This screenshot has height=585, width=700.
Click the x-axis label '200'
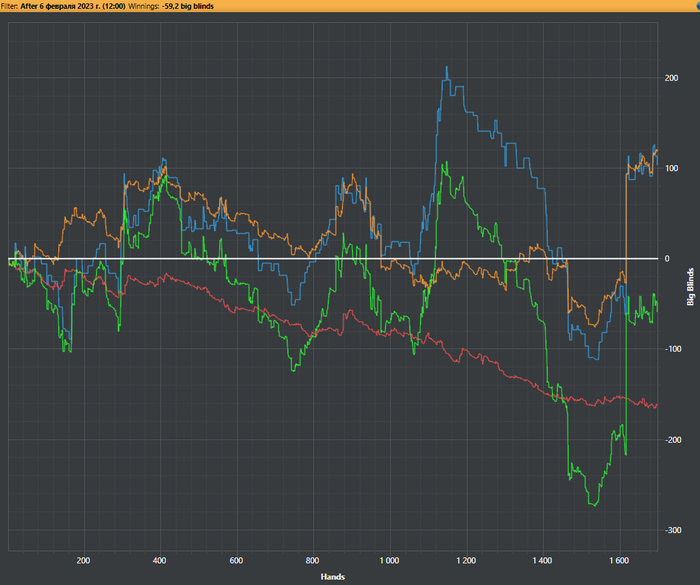(x=83, y=560)
